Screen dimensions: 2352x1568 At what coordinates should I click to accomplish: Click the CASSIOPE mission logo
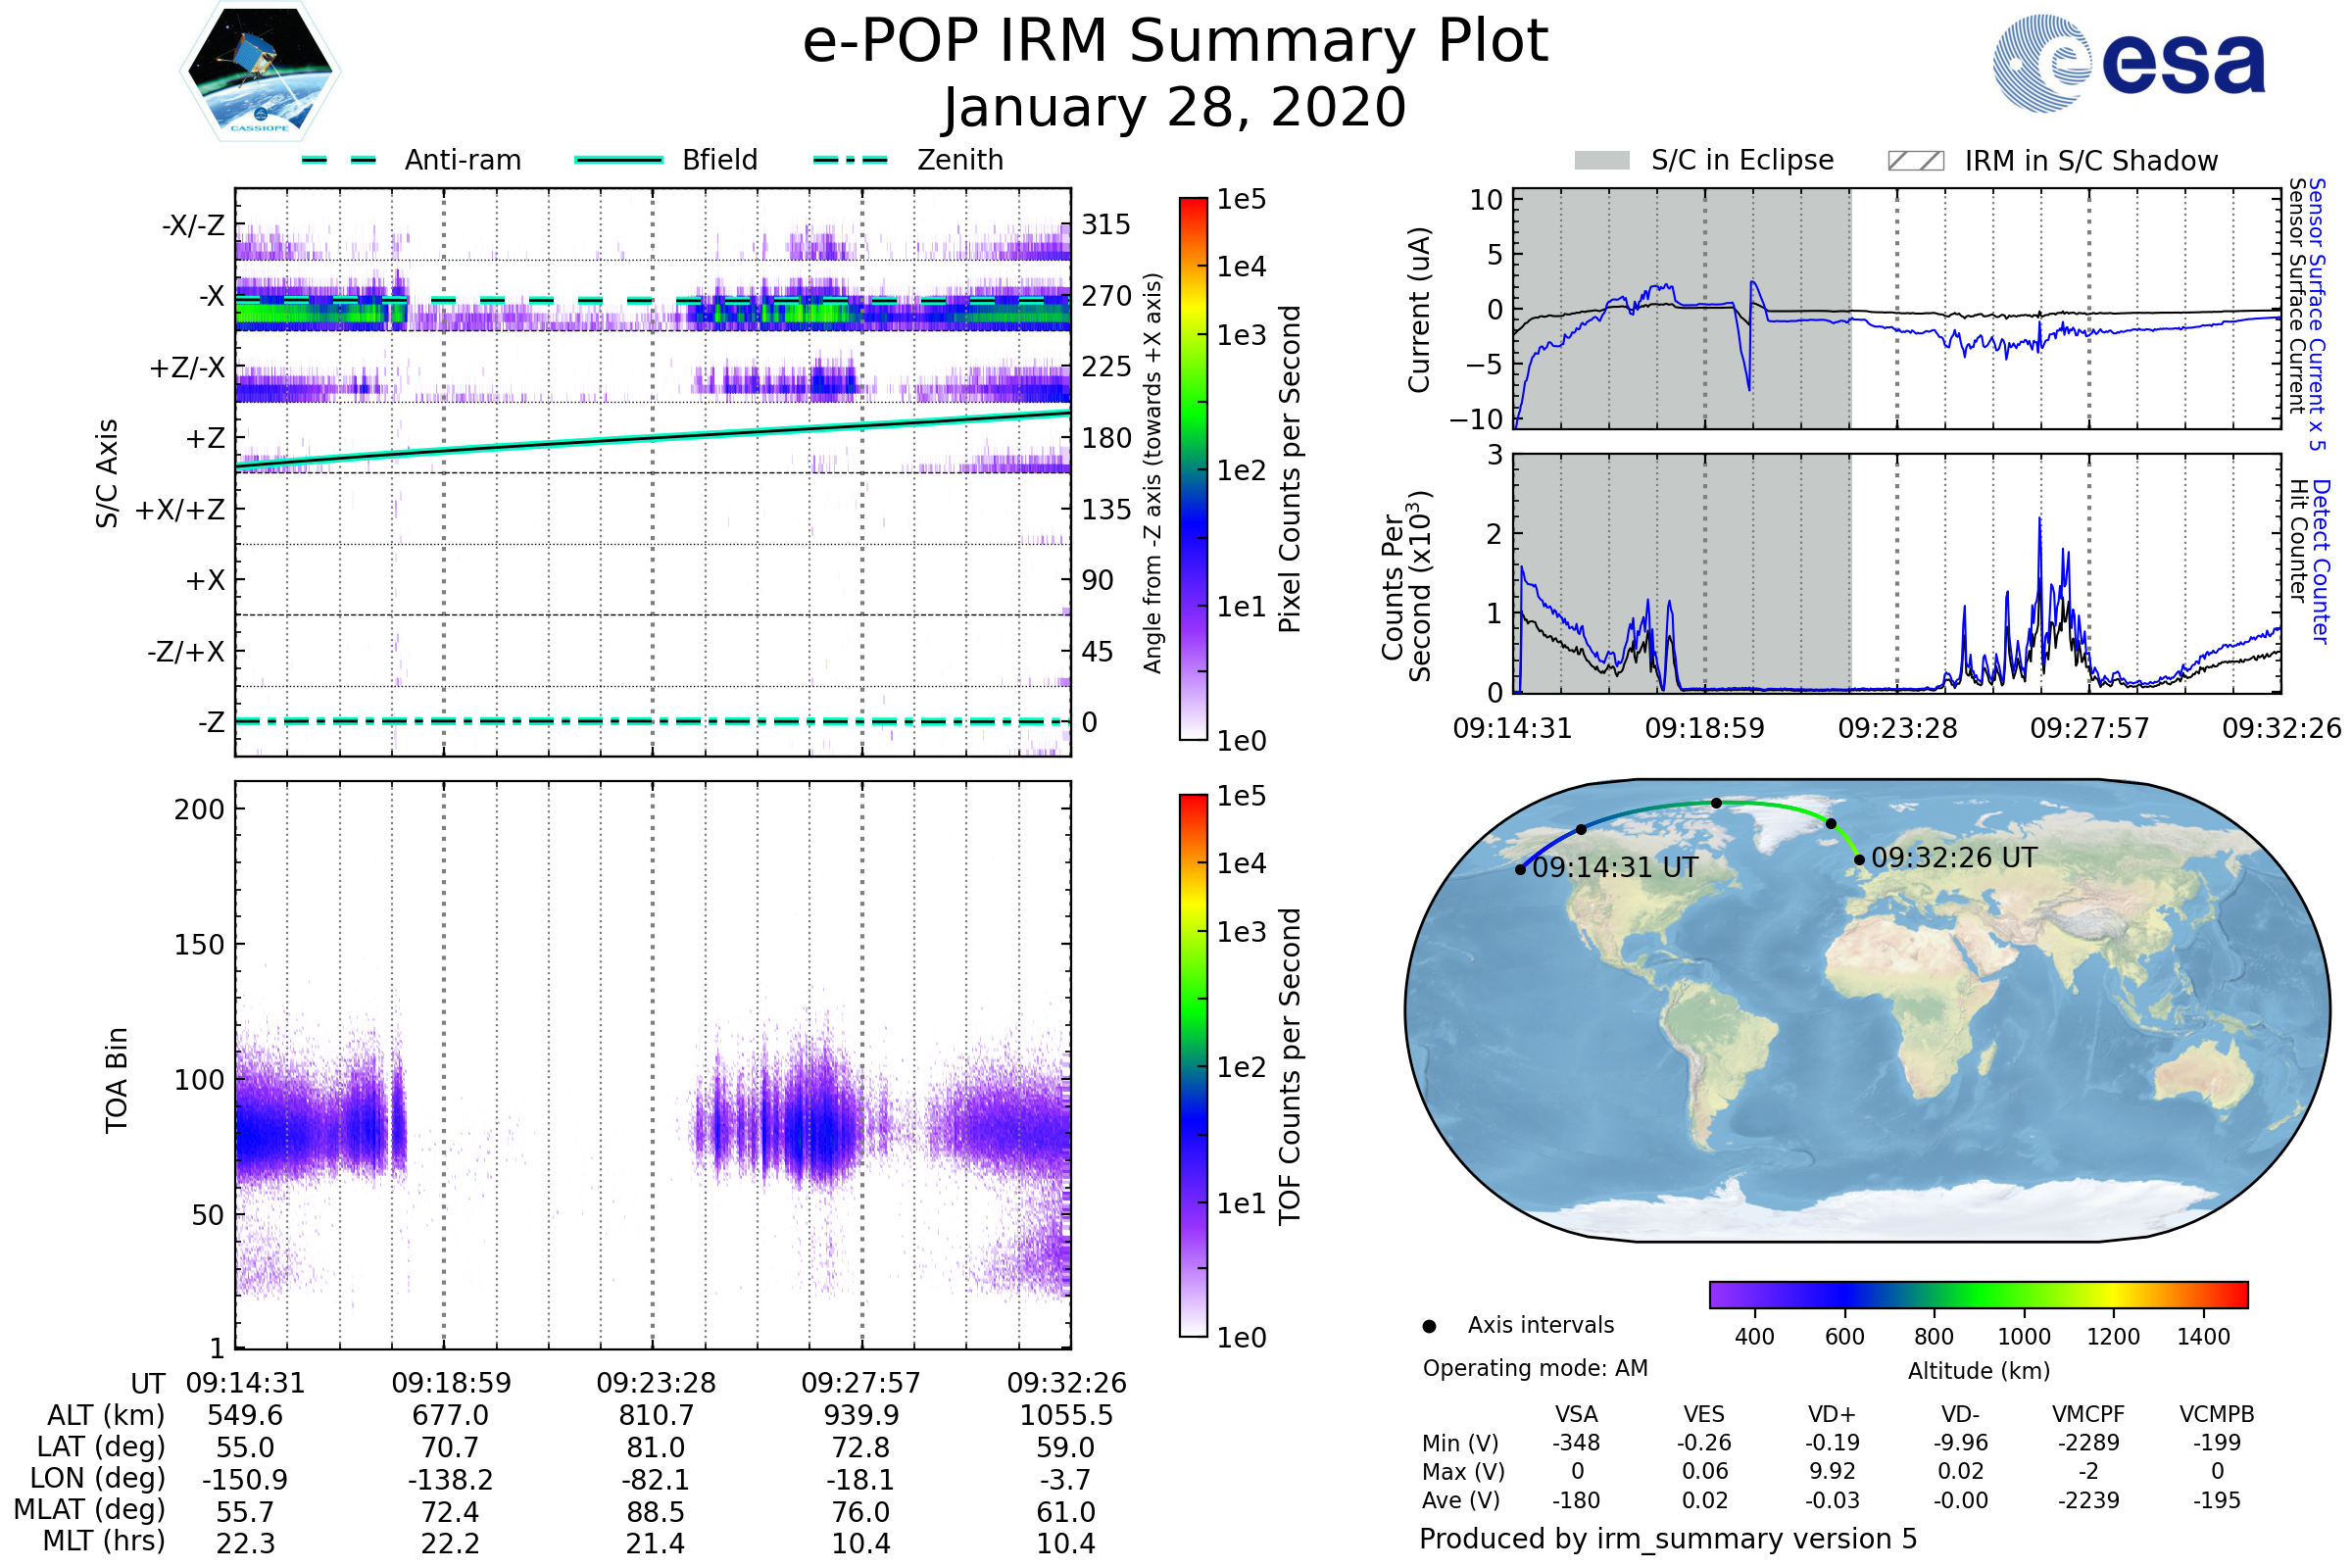[x=260, y=72]
